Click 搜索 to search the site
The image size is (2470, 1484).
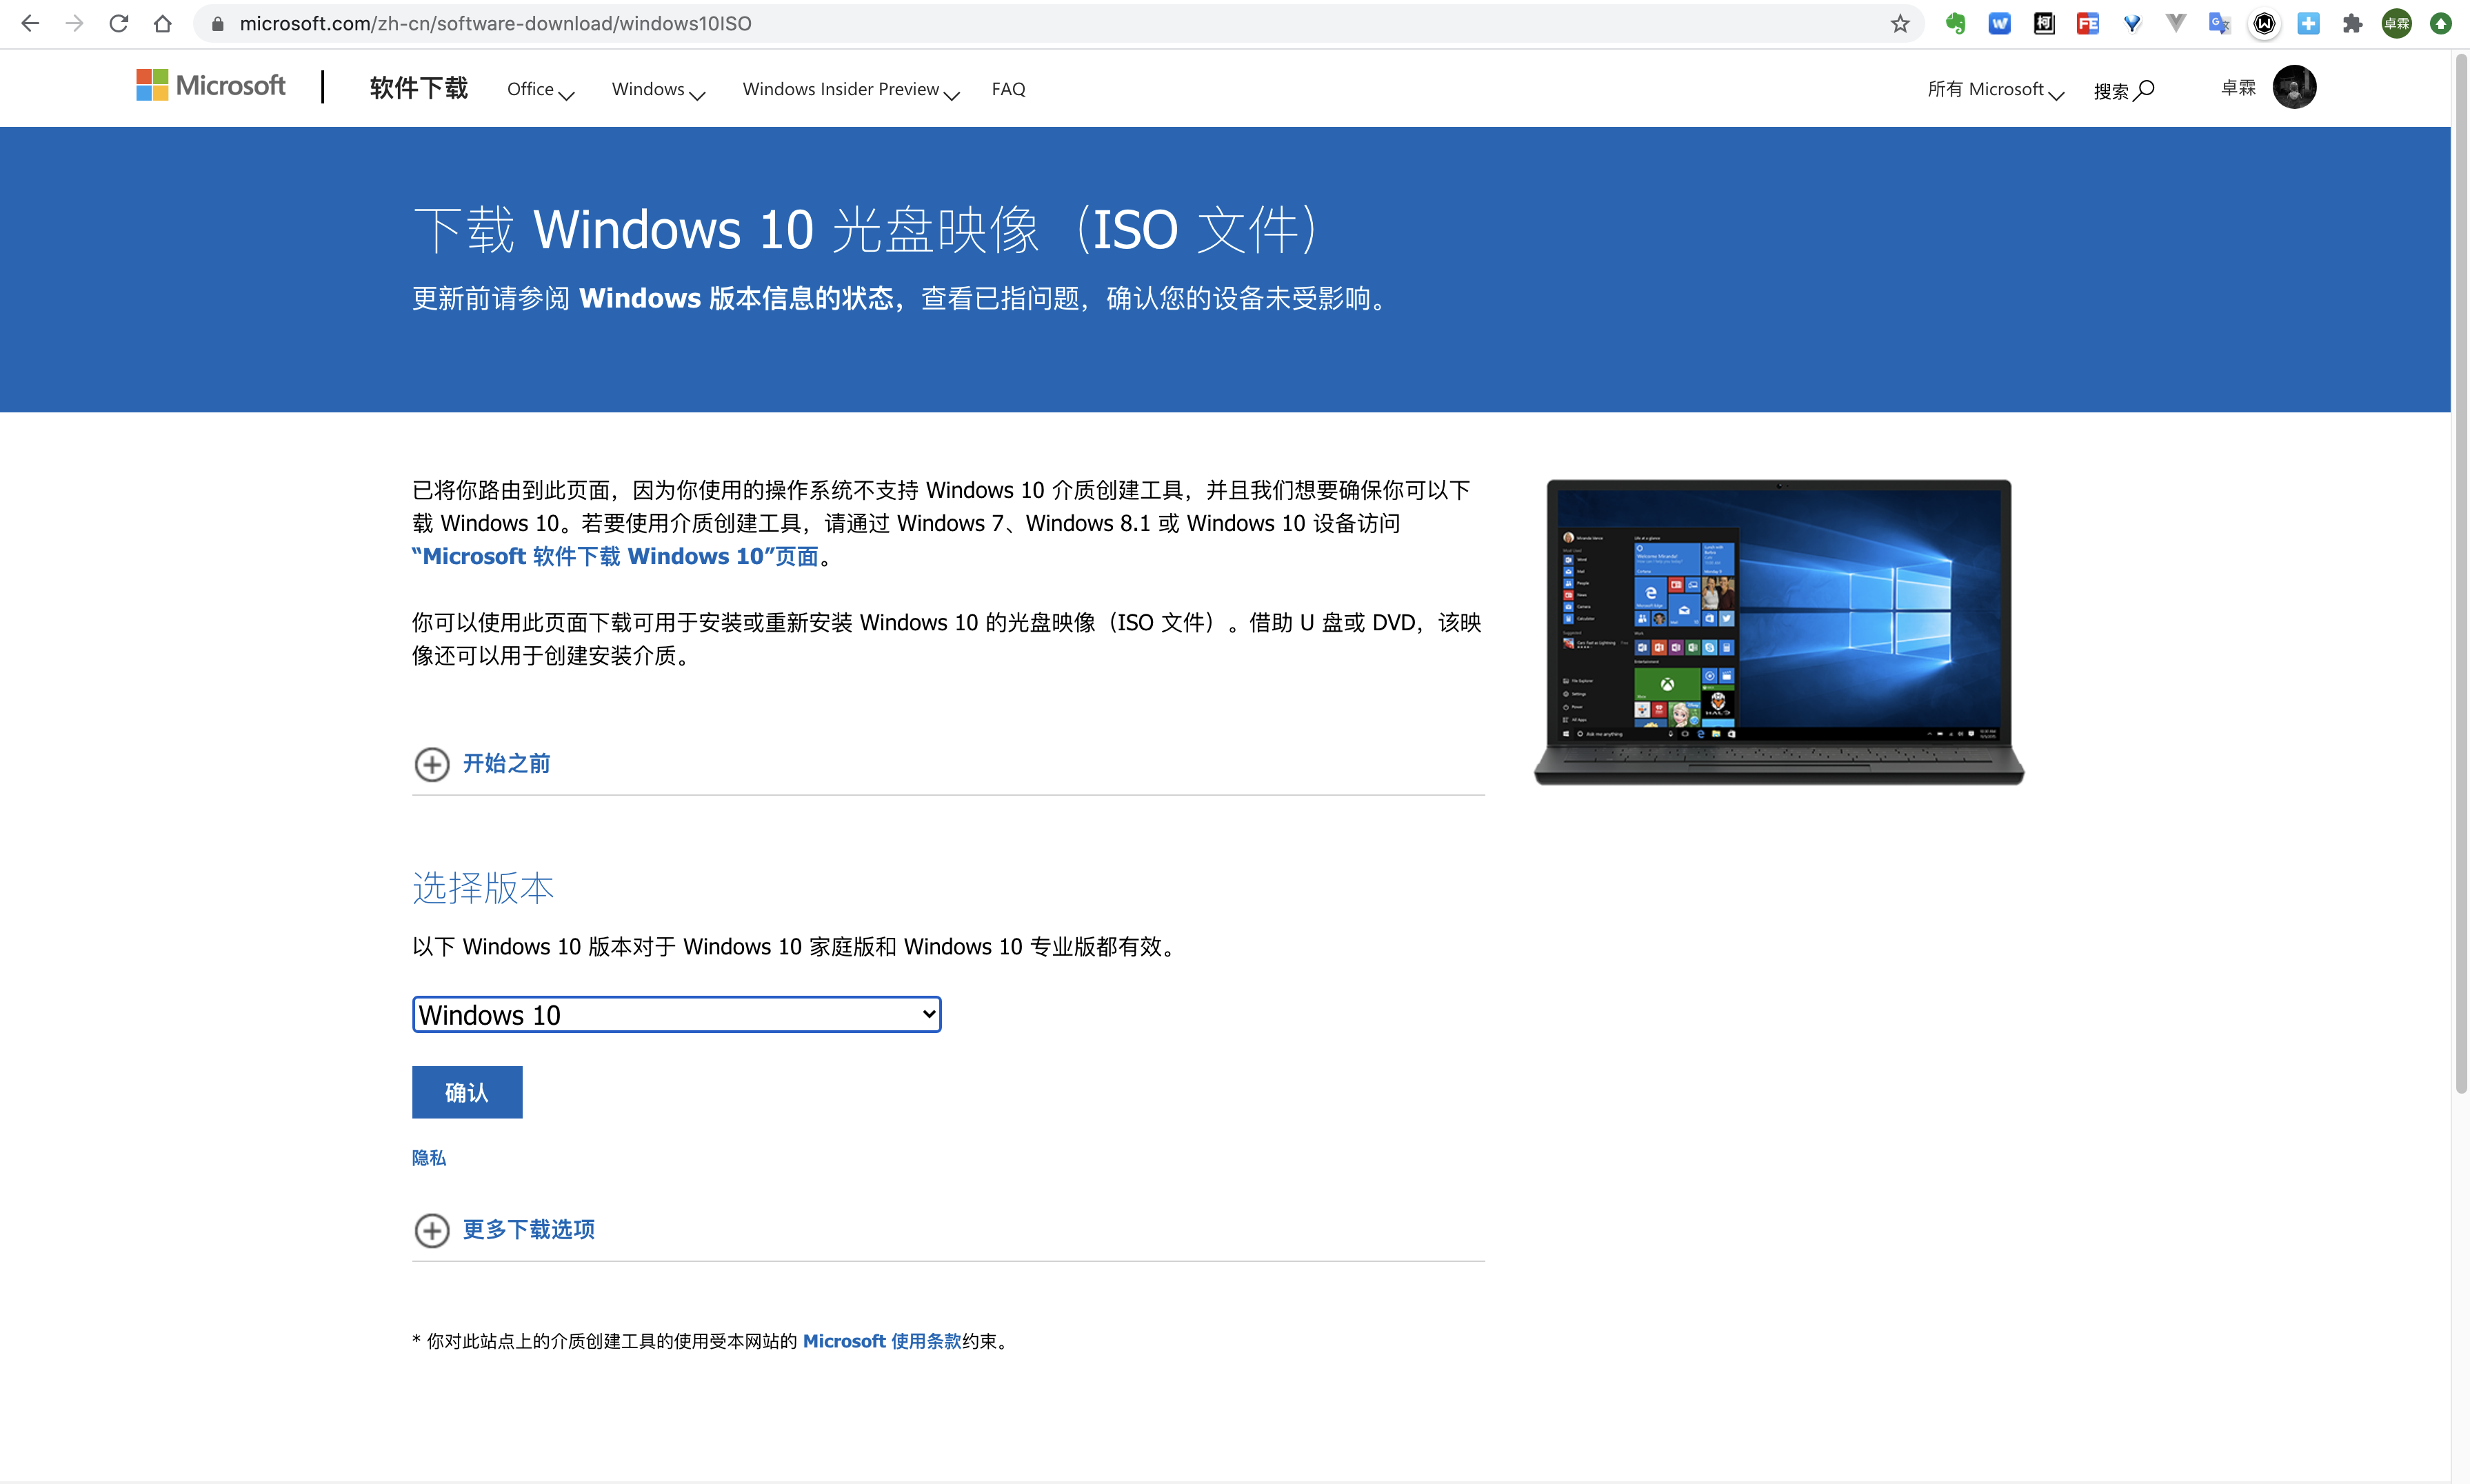pos(2123,90)
